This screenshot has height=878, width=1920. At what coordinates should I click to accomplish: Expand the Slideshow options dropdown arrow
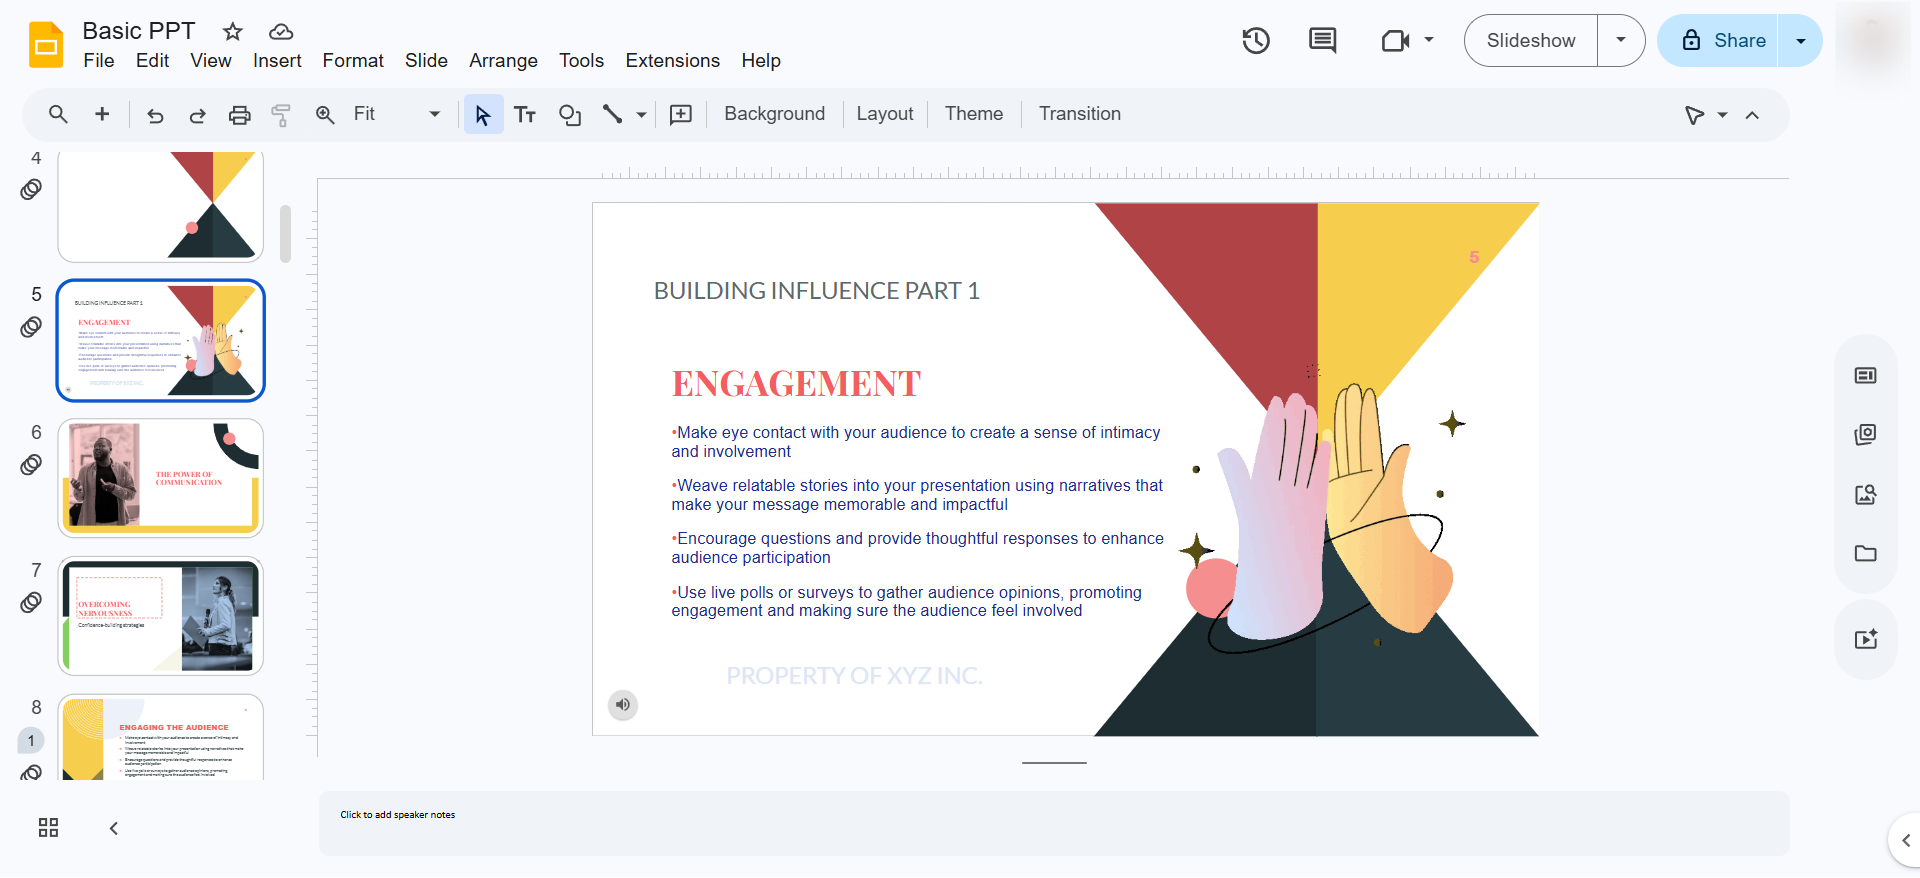1621,41
